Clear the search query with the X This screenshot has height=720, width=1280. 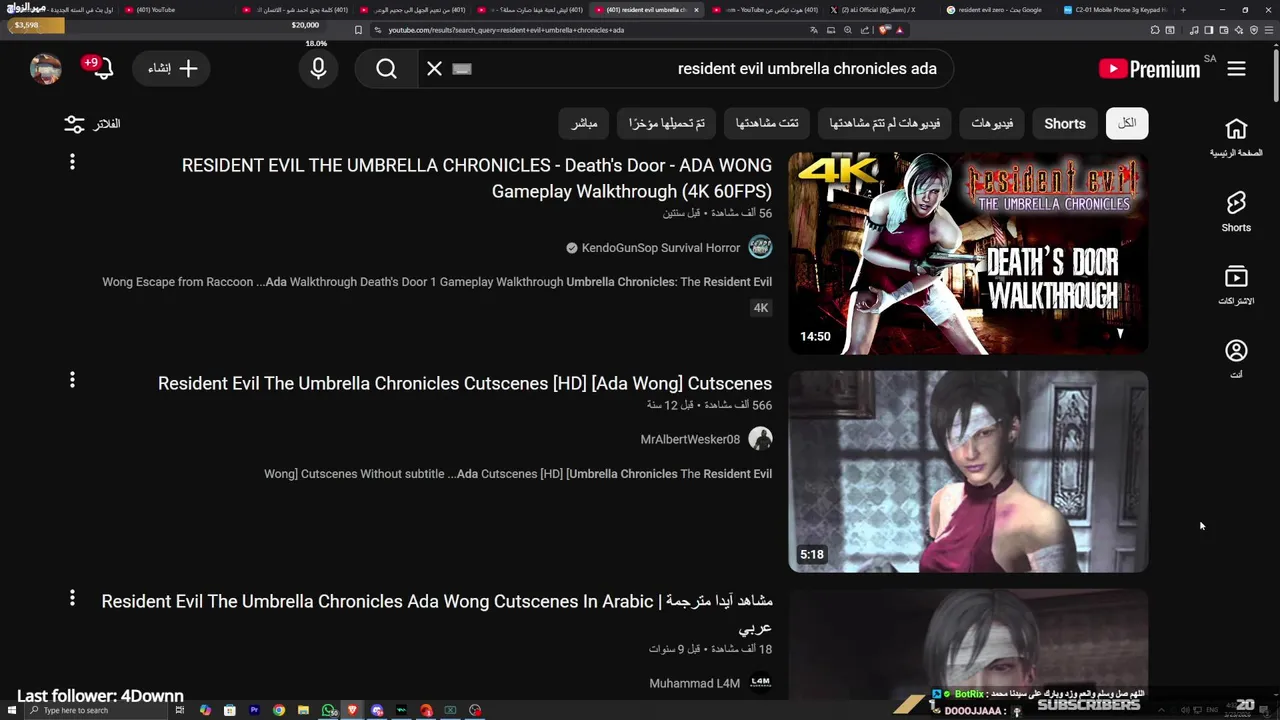tap(434, 69)
